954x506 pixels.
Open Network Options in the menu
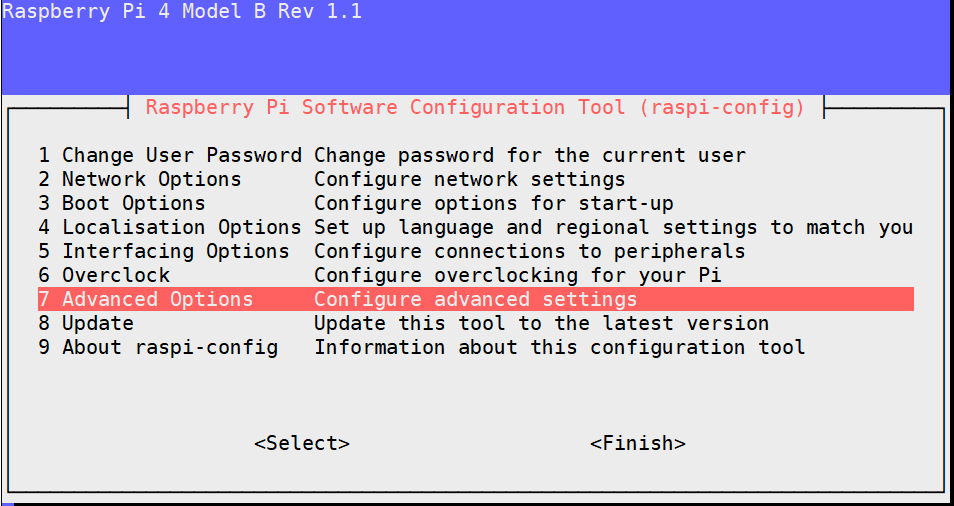point(140,179)
